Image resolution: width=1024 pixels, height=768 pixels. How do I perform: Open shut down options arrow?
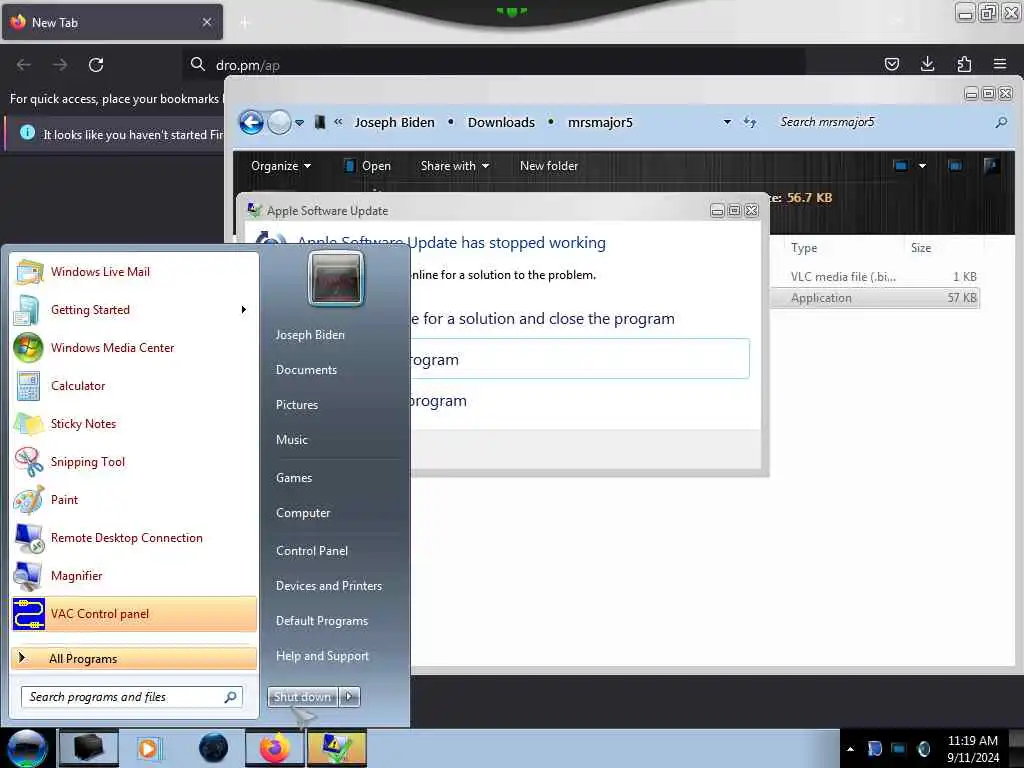(349, 697)
